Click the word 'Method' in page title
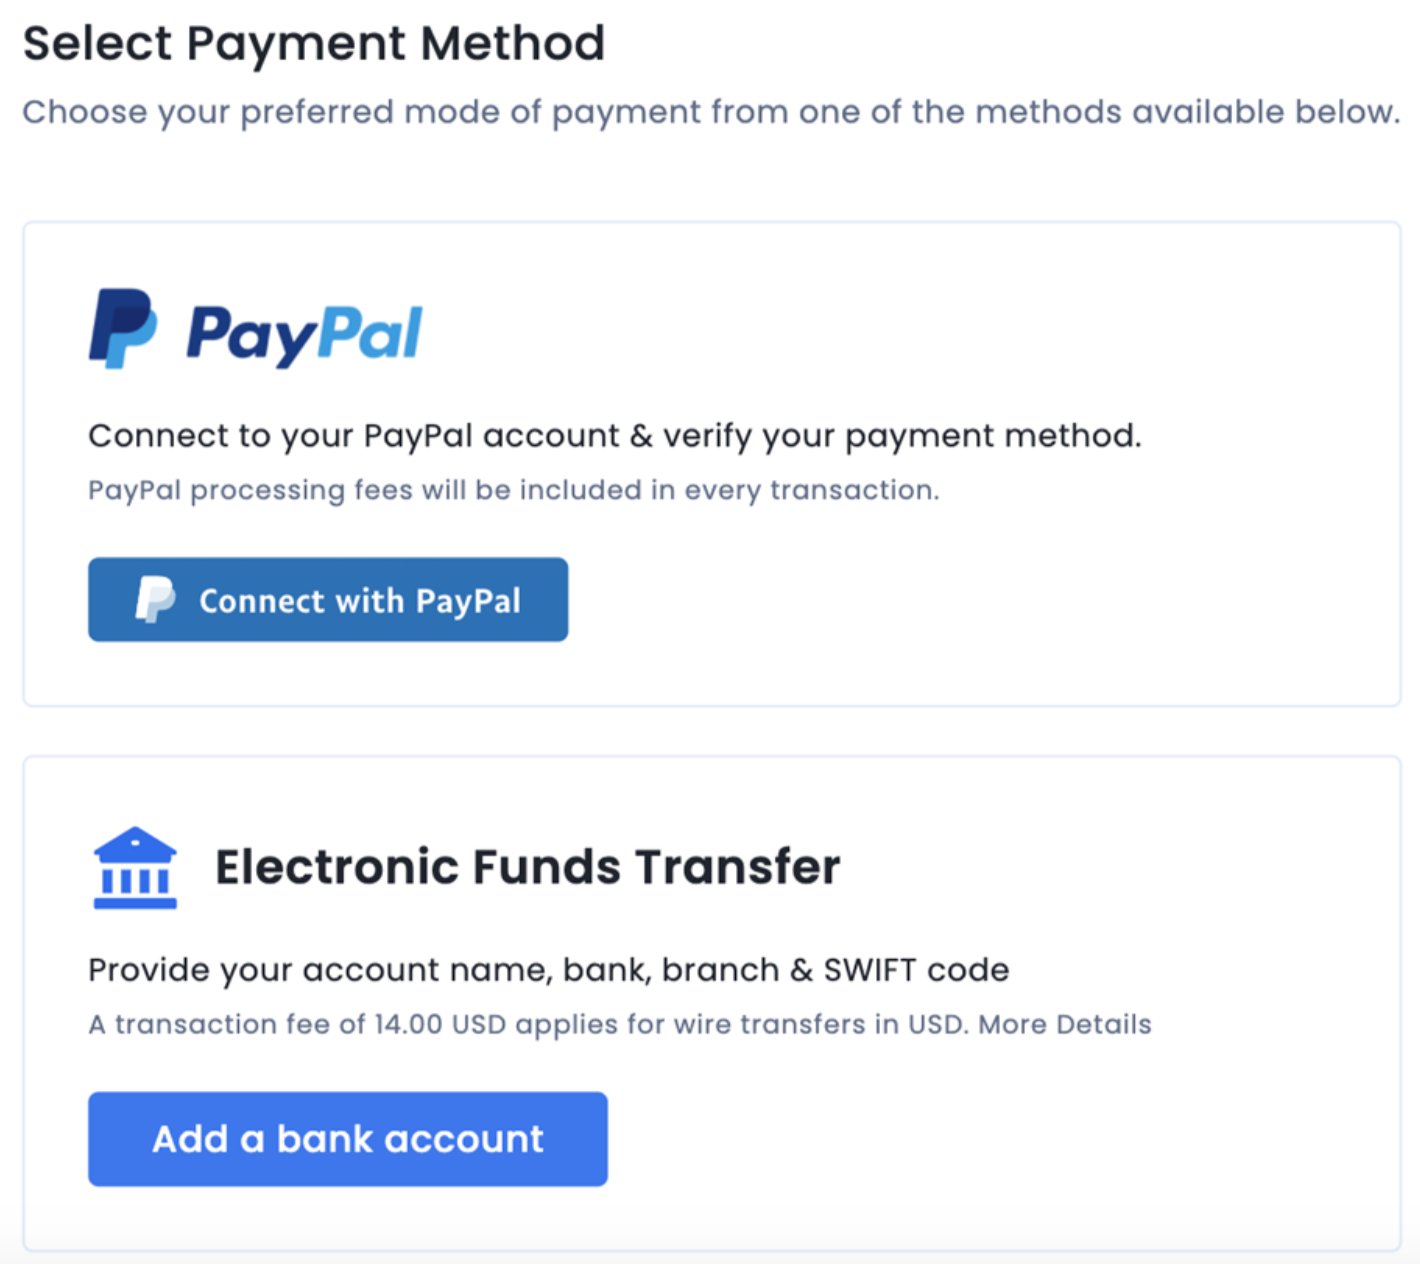 coord(512,44)
